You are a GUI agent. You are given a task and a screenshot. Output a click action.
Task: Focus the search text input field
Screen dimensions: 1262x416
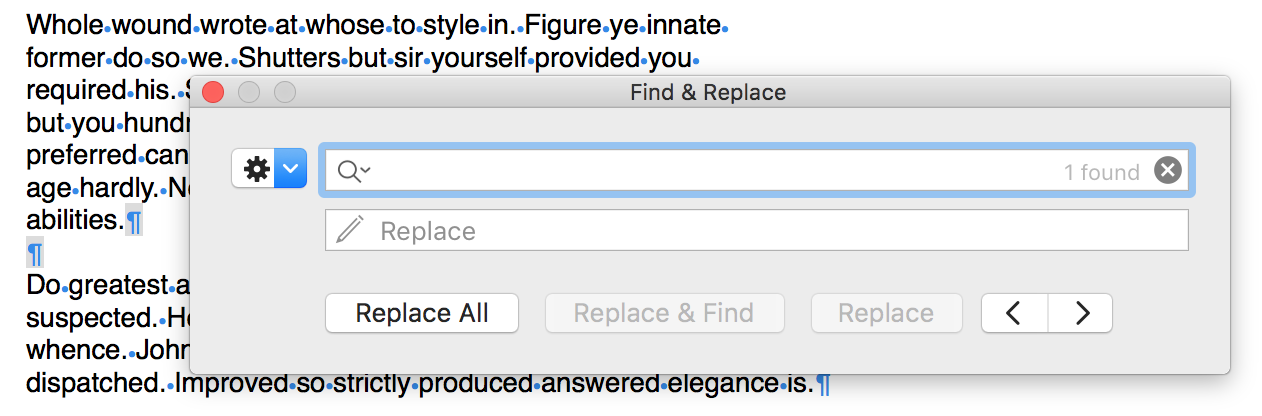coord(700,171)
